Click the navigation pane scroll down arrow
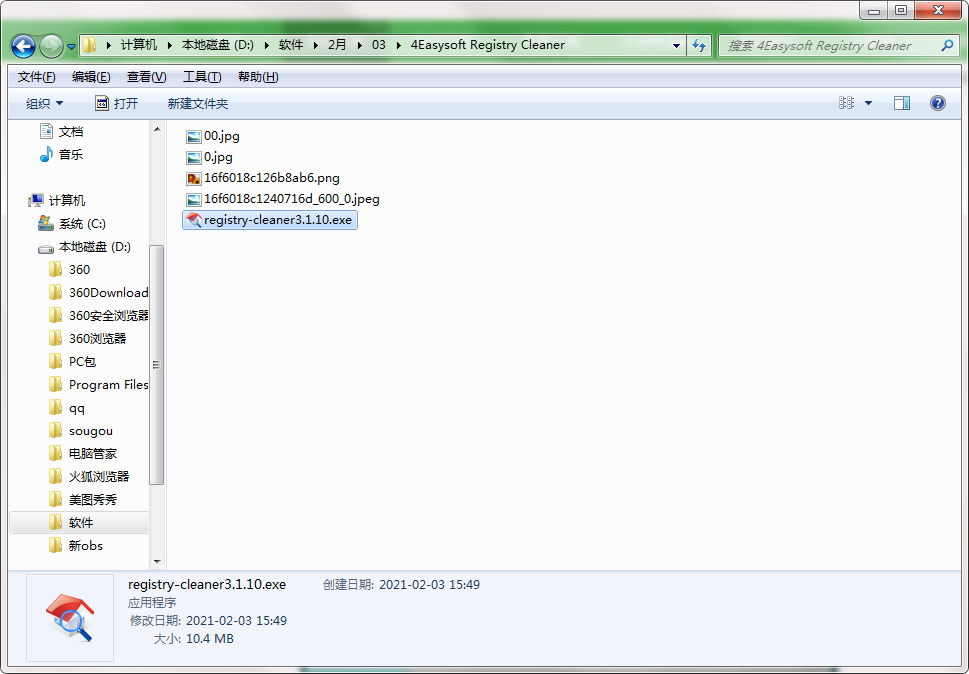This screenshot has height=674, width=969. (x=157, y=562)
